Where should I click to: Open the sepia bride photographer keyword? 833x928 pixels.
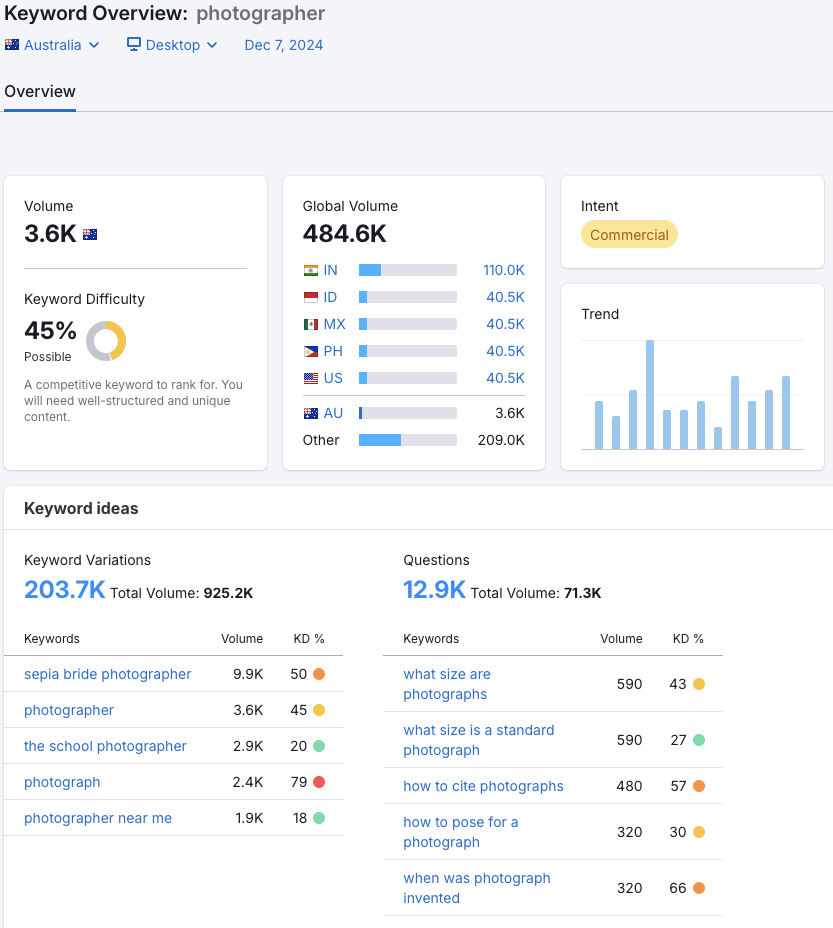coord(108,675)
